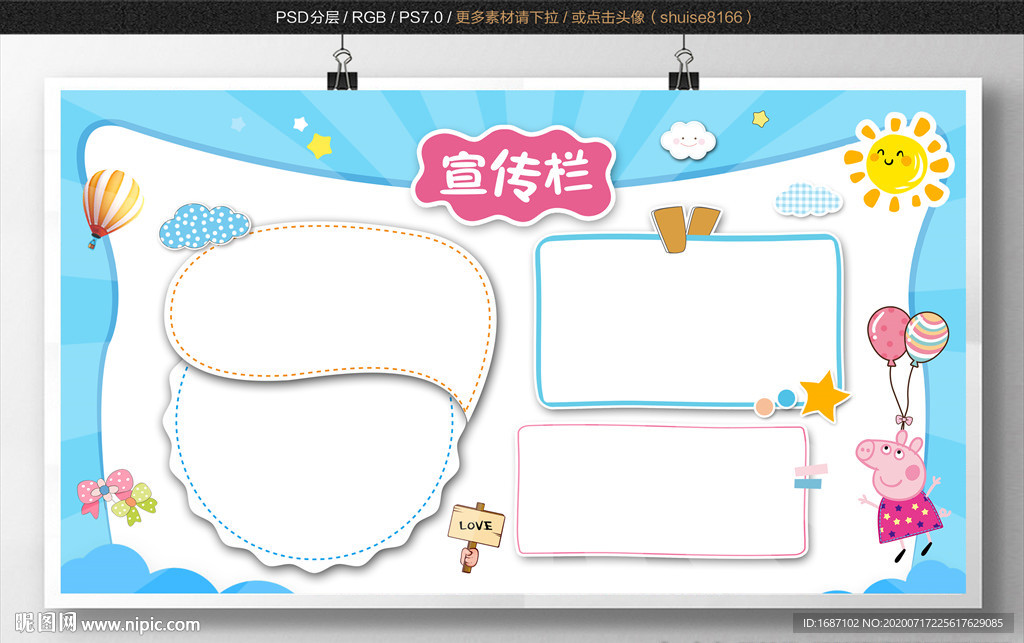This screenshot has width=1024, height=643.
Task: Click inside the pink bordered rectangle frame
Action: [x=662, y=490]
